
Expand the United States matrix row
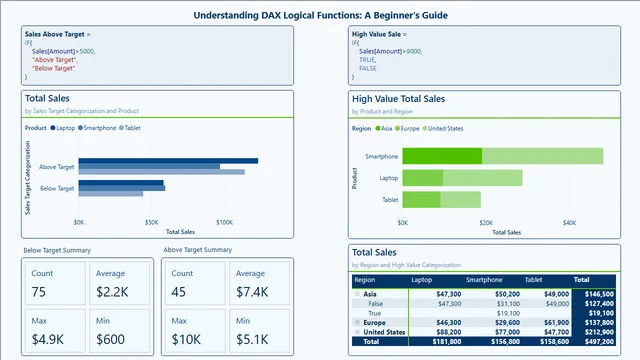click(357, 332)
